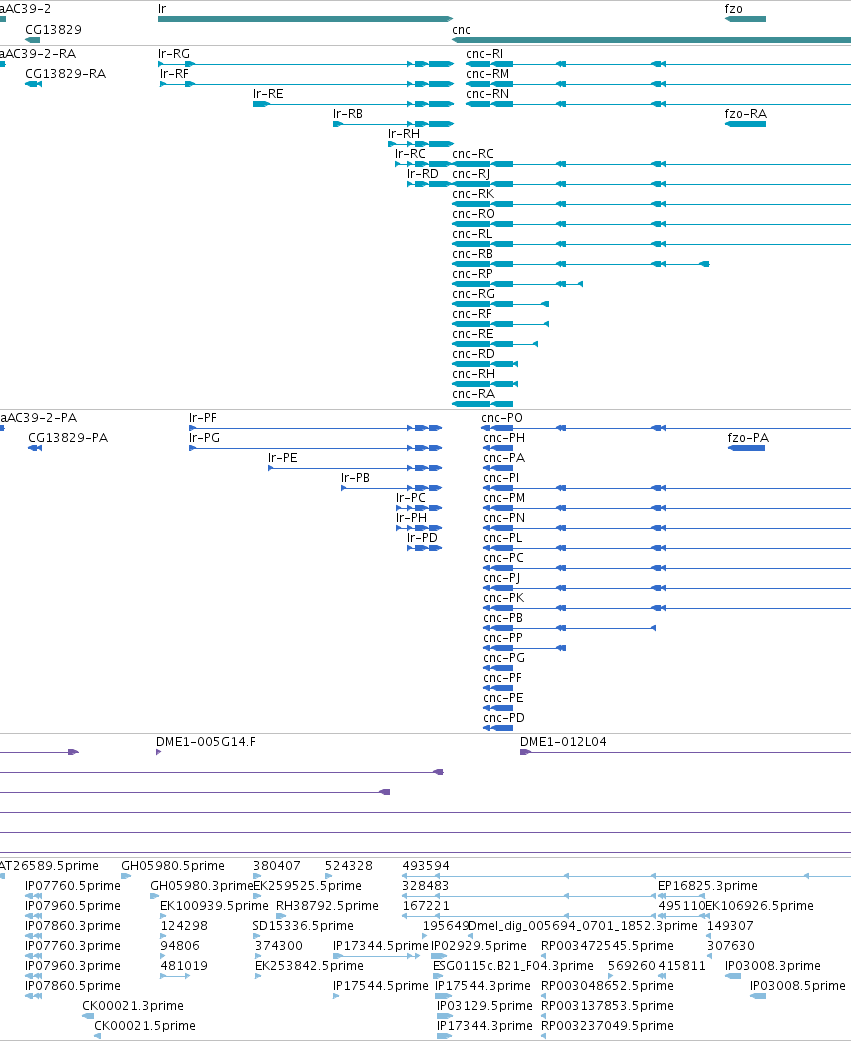Click the cnc gene label
The height and width of the screenshot is (1041, 851).
[x=461, y=30]
